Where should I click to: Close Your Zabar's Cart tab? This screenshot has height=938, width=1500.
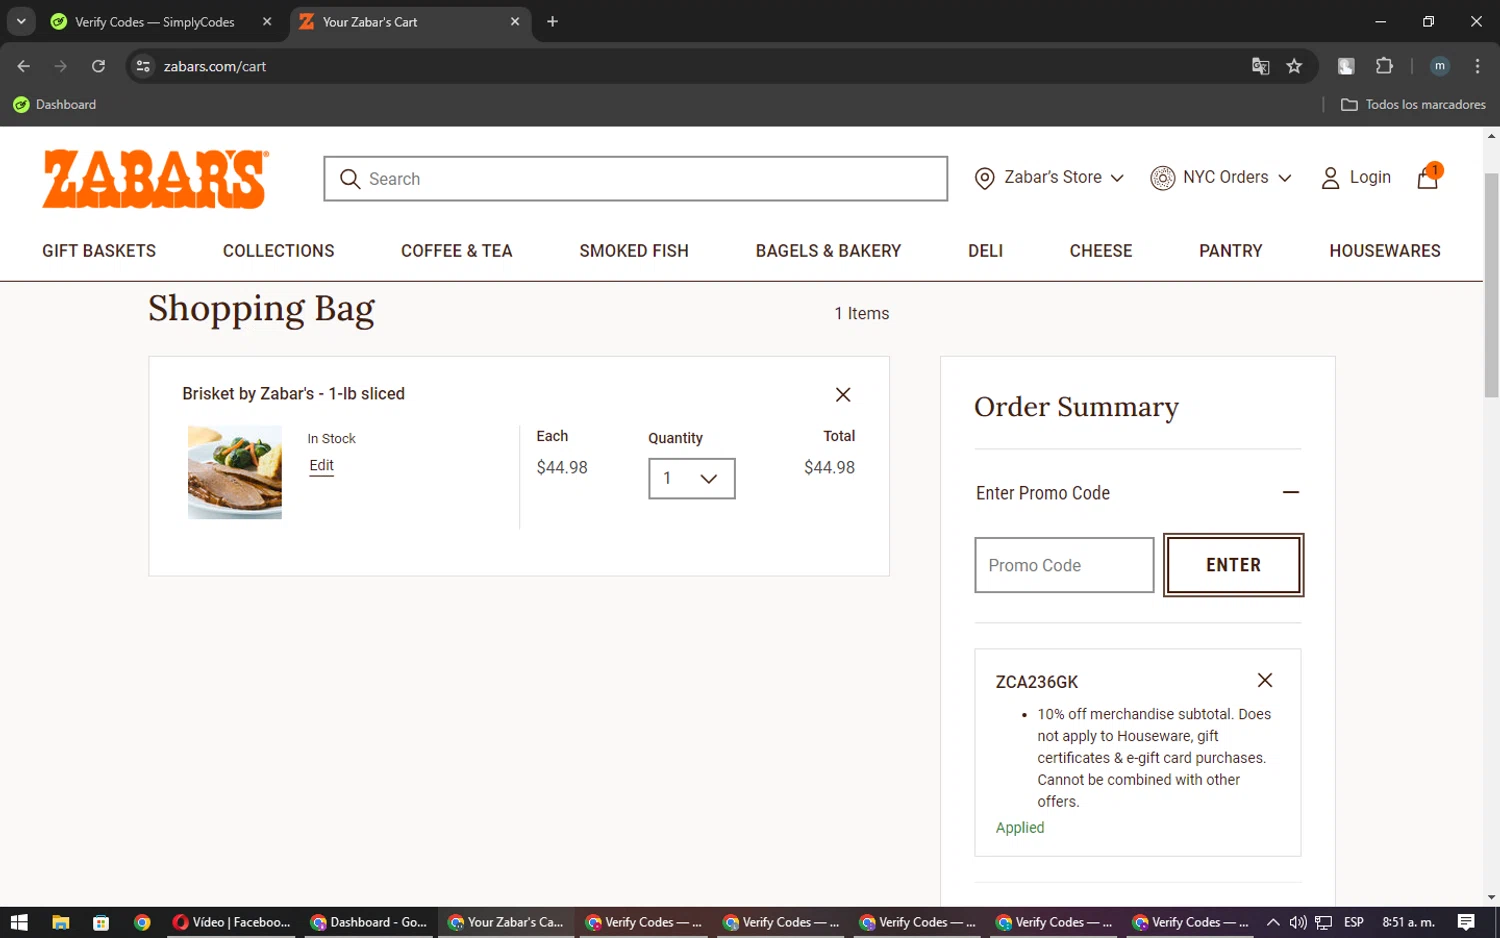[x=515, y=21]
